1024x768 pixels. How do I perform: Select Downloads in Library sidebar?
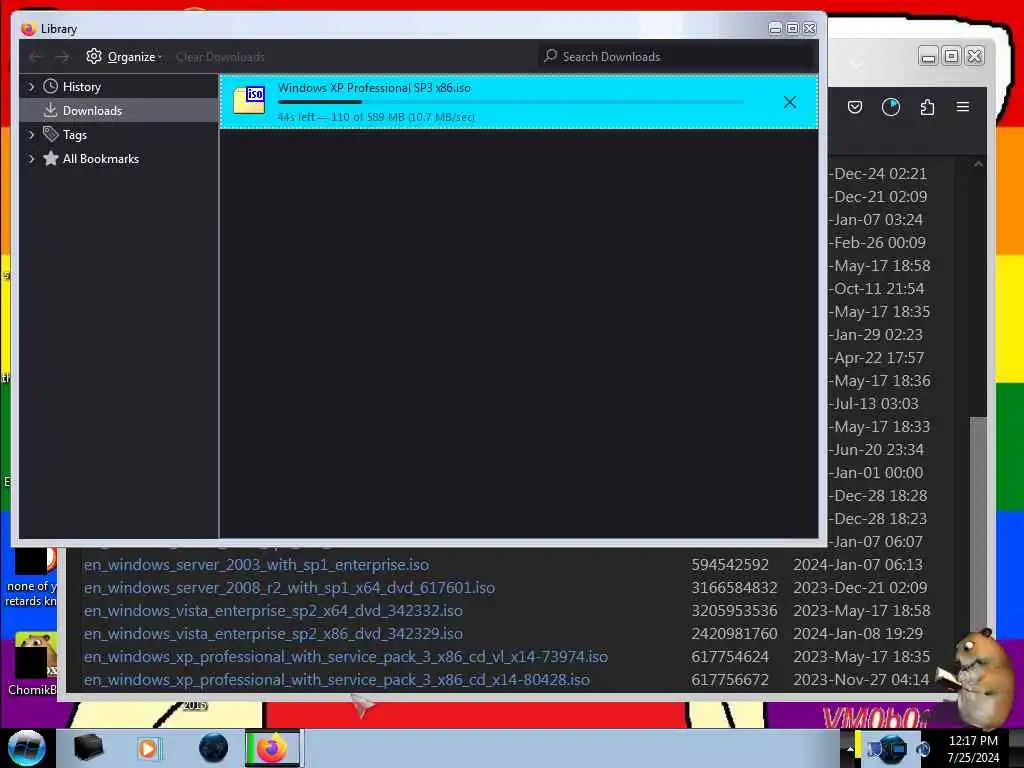point(92,111)
